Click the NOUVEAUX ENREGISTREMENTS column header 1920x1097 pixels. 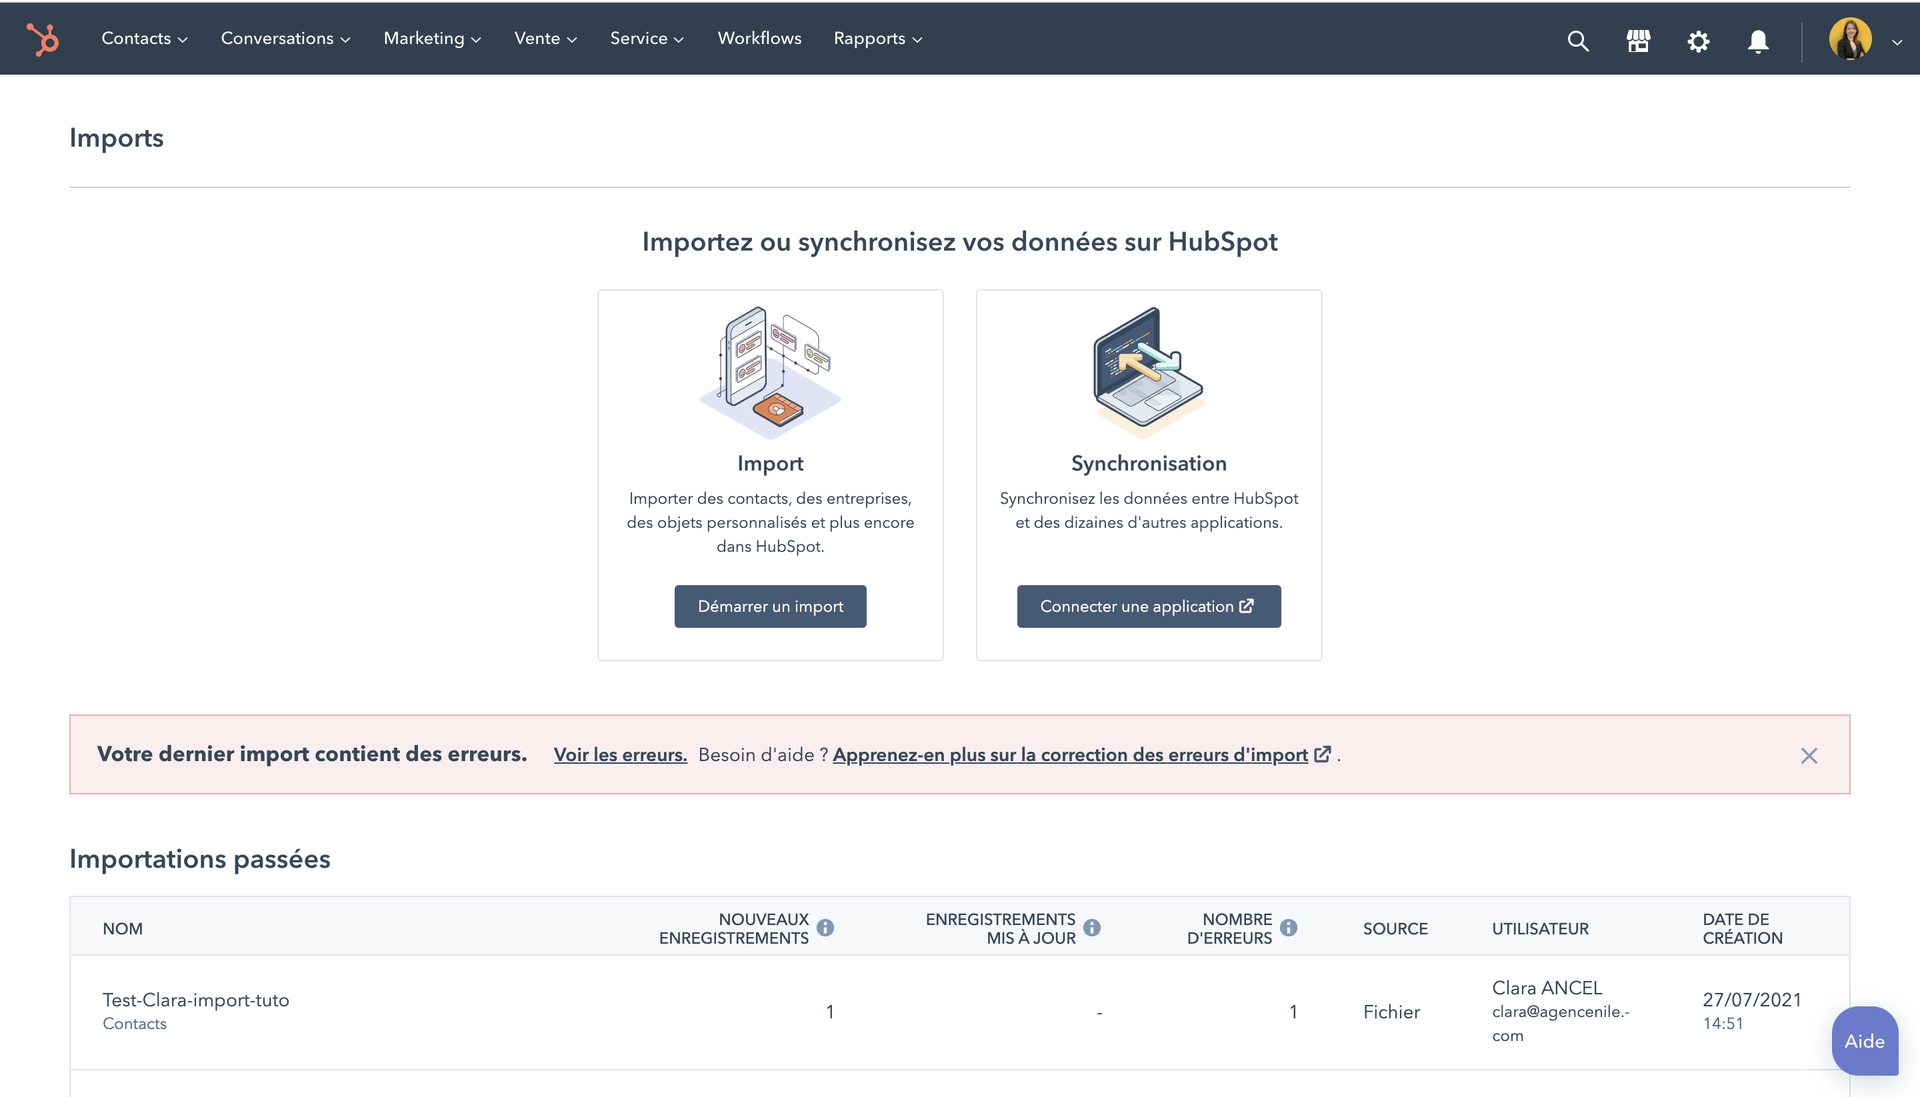click(734, 929)
